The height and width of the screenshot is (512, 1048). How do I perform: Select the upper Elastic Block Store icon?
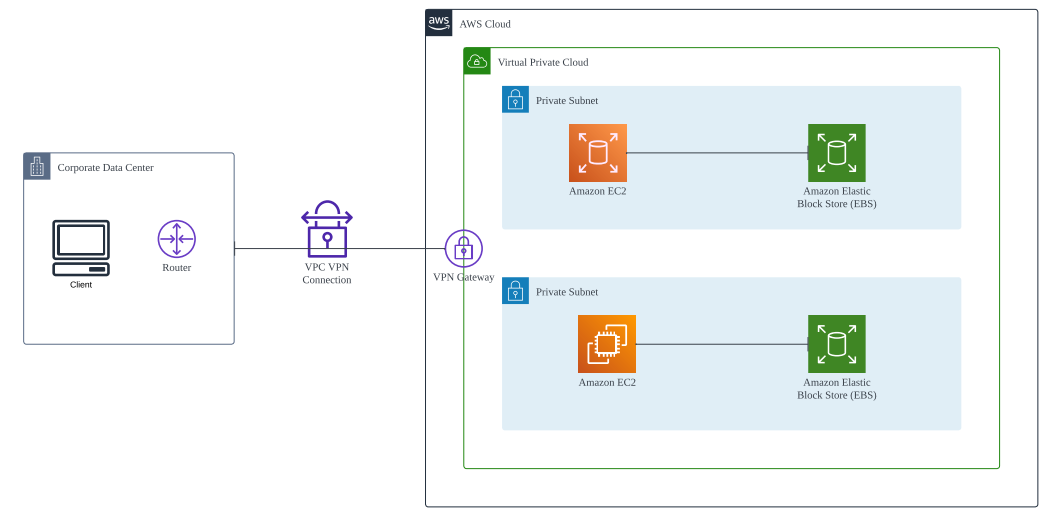click(x=837, y=153)
